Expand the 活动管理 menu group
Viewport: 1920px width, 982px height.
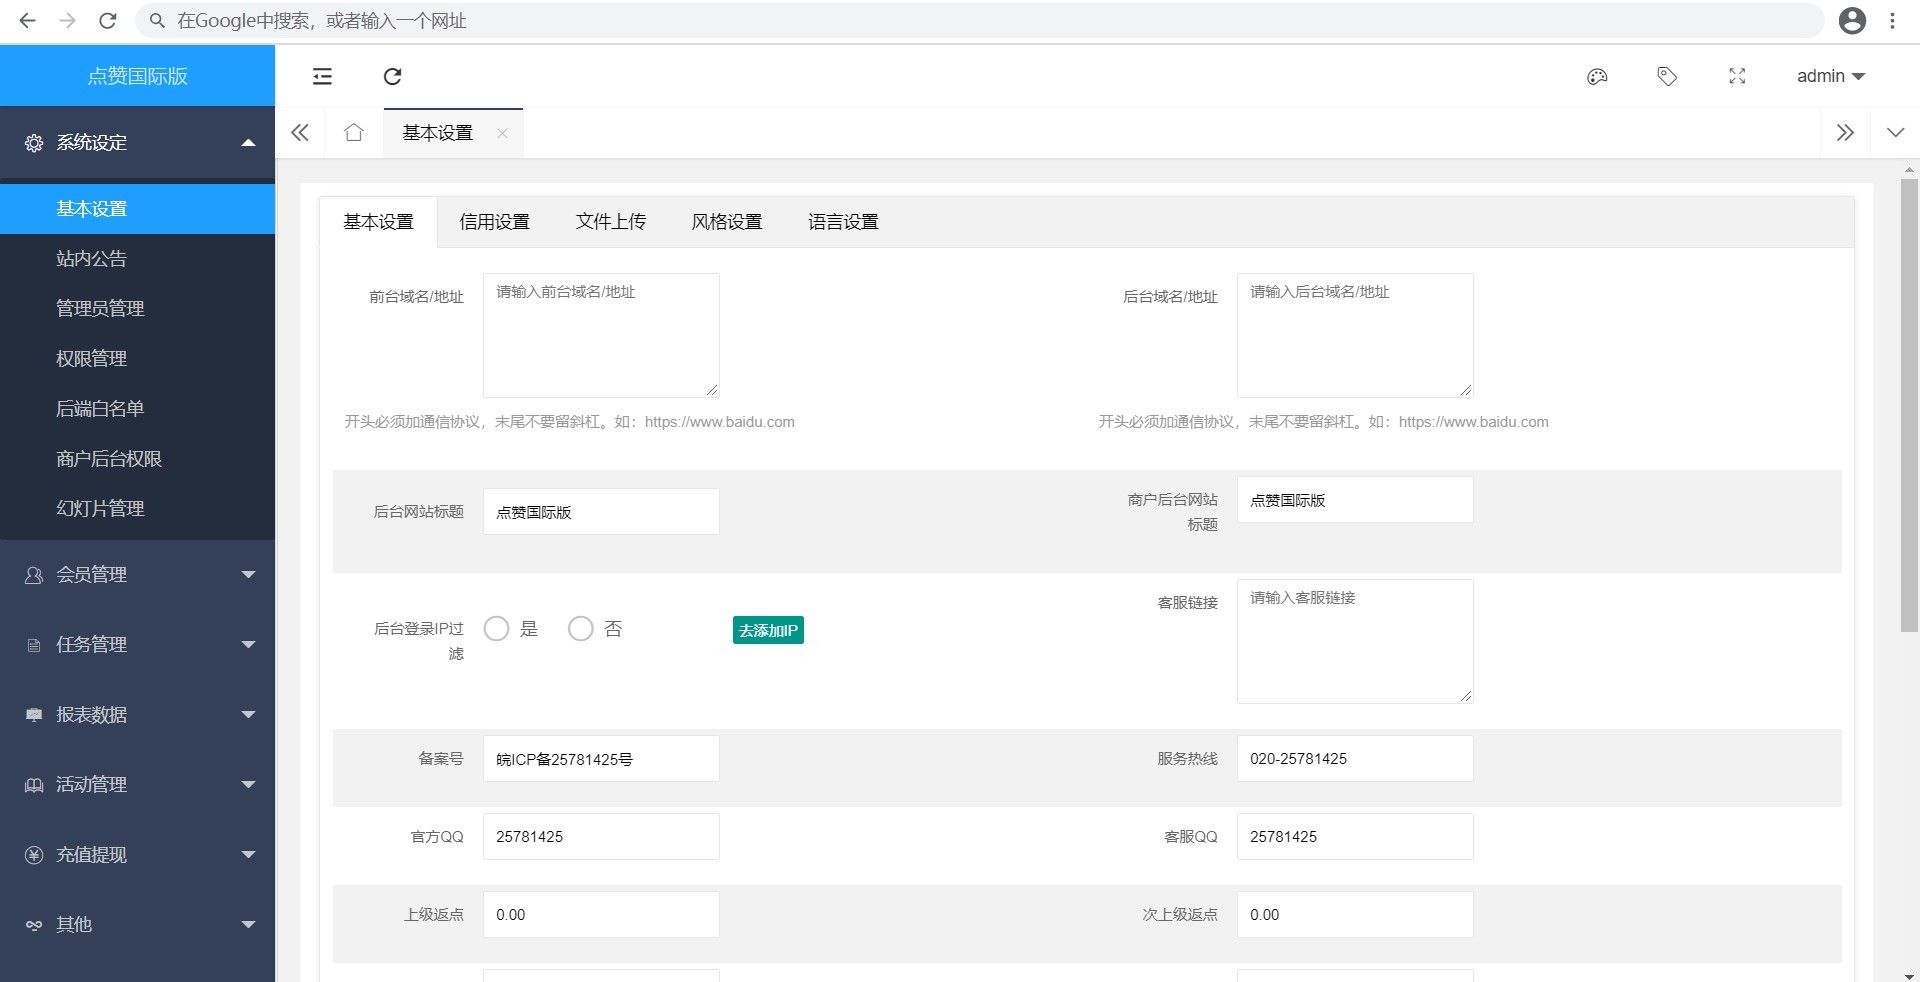[x=137, y=784]
